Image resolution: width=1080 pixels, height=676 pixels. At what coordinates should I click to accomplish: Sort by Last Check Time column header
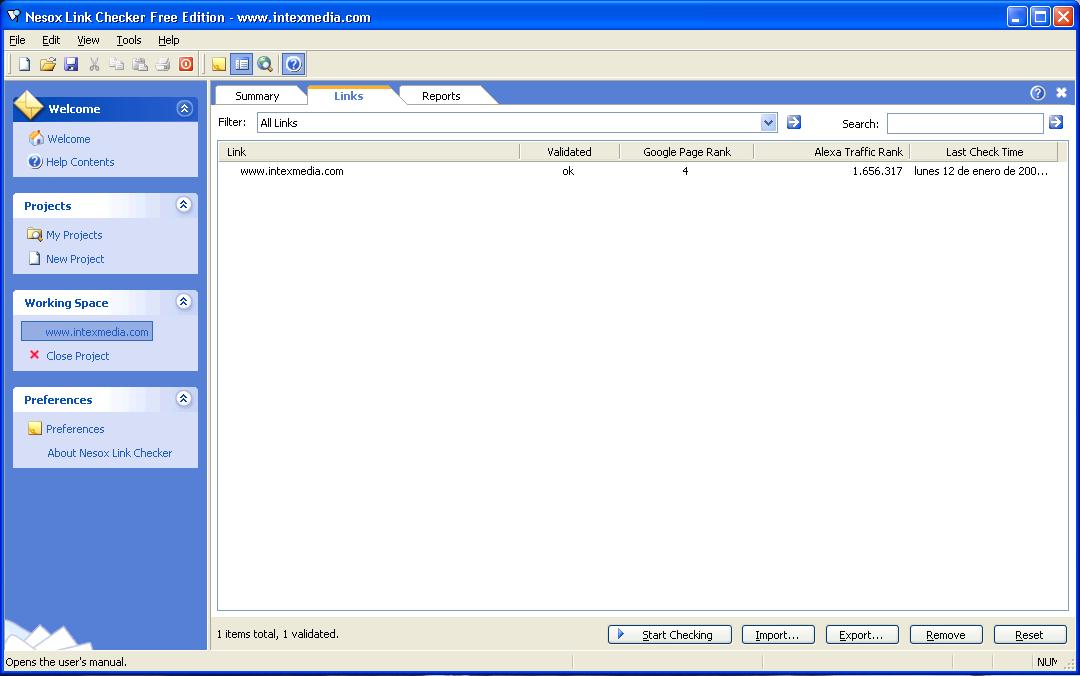pos(984,152)
